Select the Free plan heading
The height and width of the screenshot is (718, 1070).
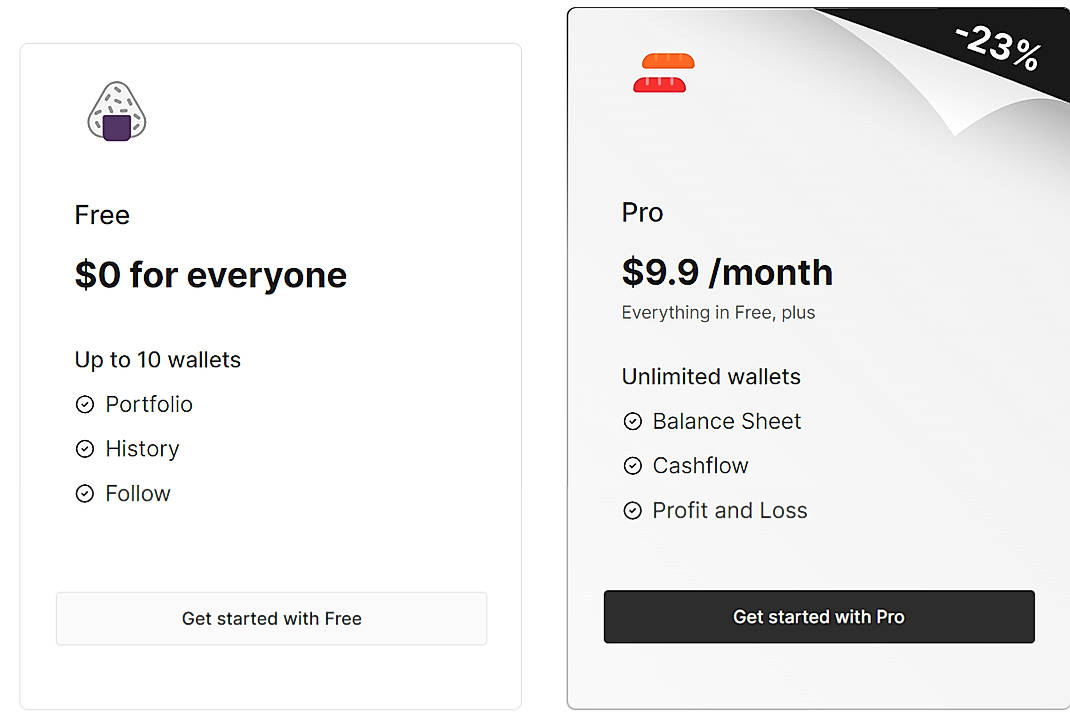(x=101, y=215)
